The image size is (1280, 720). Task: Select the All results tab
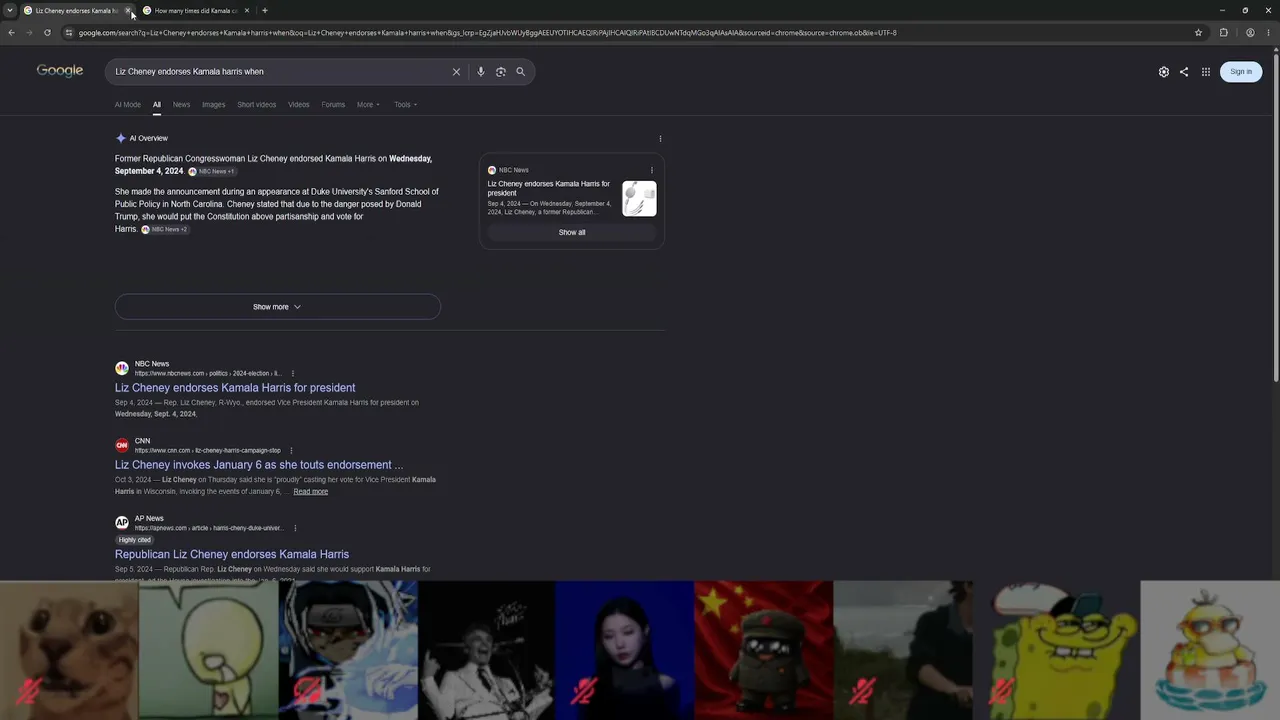coord(157,105)
